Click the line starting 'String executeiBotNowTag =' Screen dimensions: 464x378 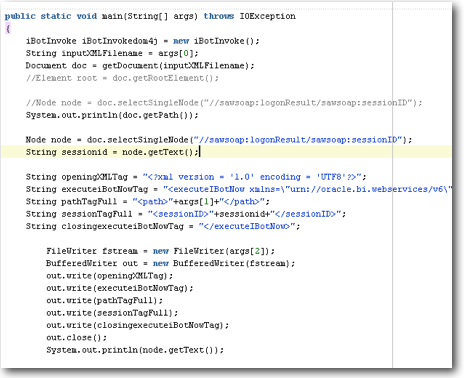[239, 189]
